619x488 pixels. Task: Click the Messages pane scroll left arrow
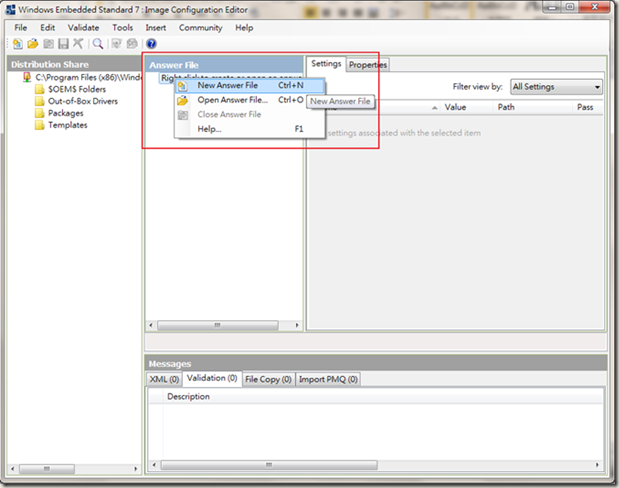(154, 465)
